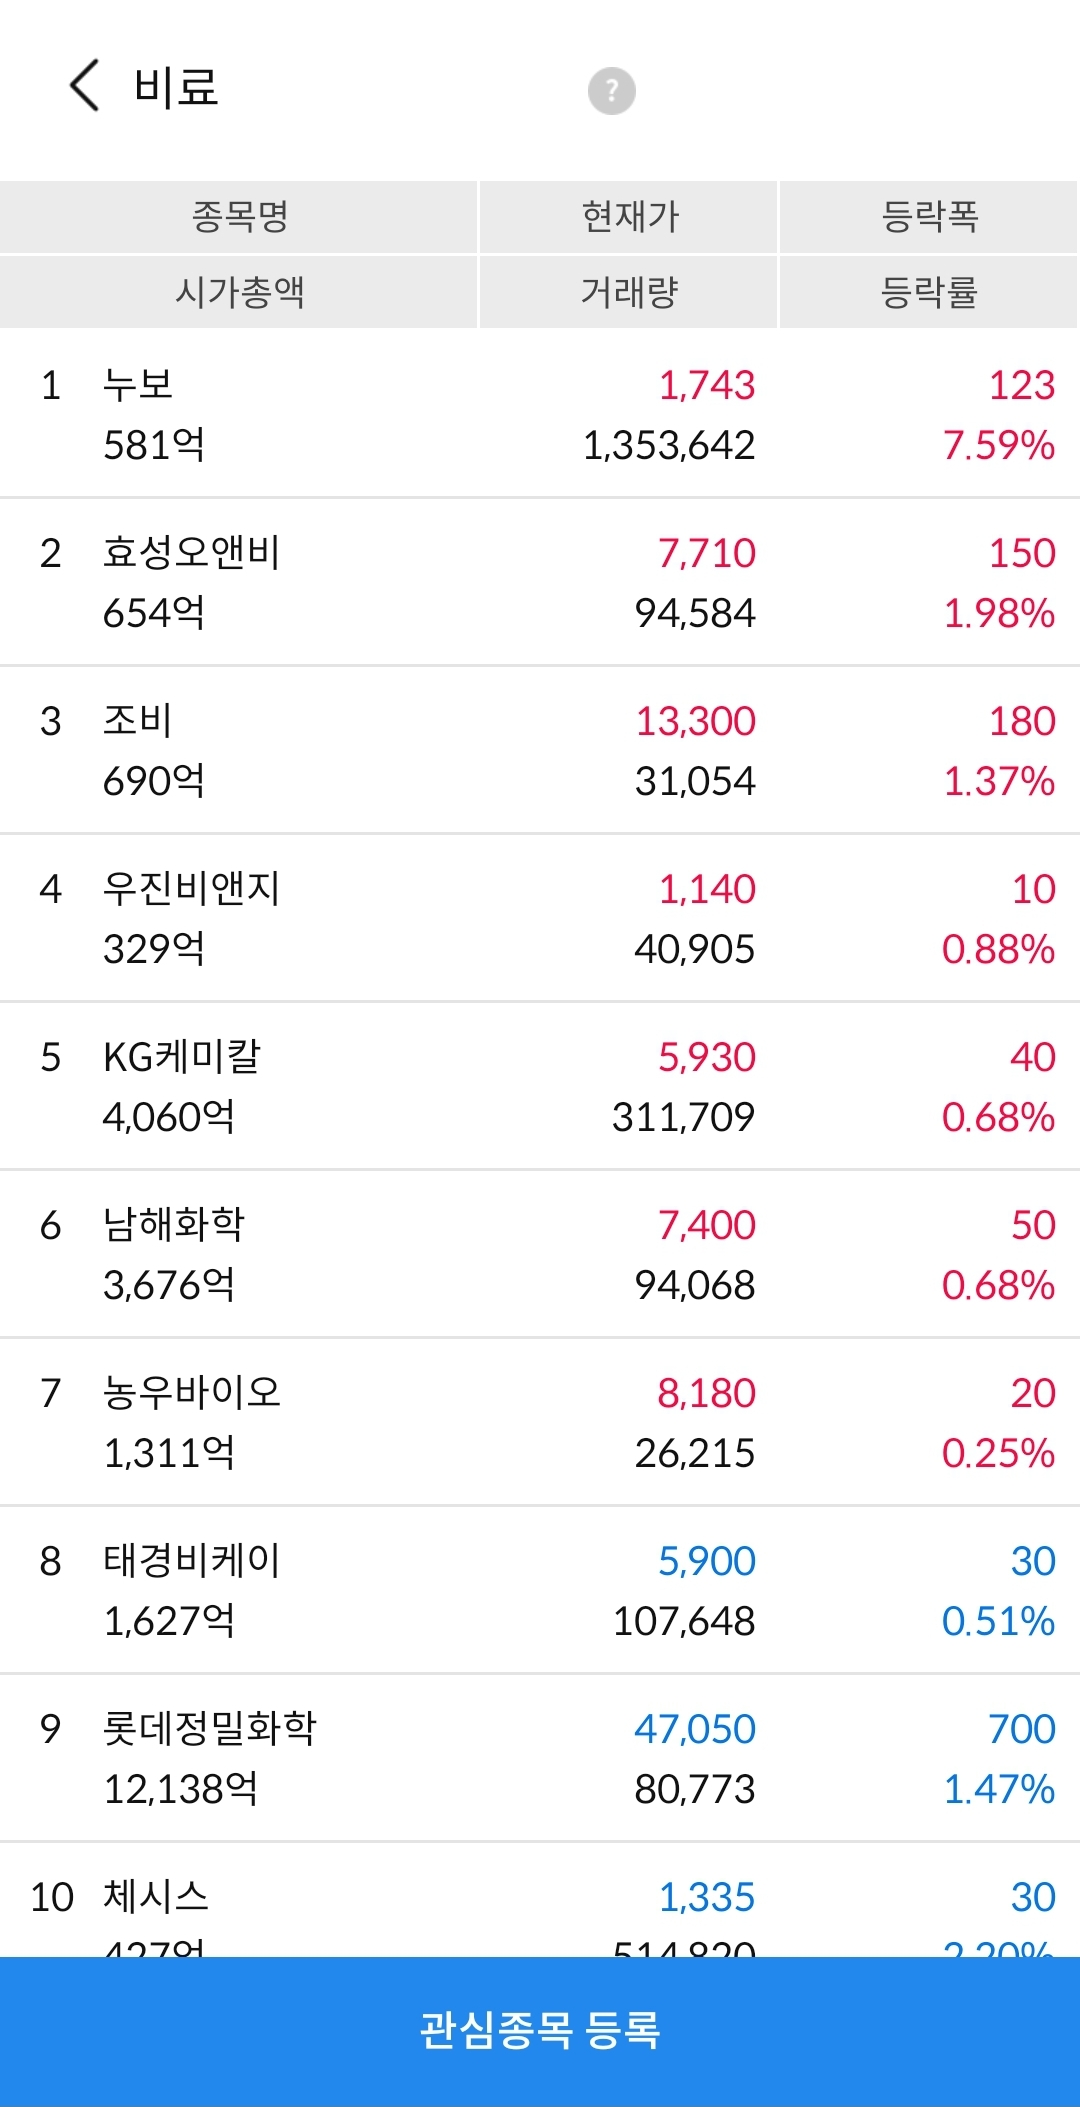Sort by the 등락폭 column header
1080x2107 pixels.
point(929,216)
